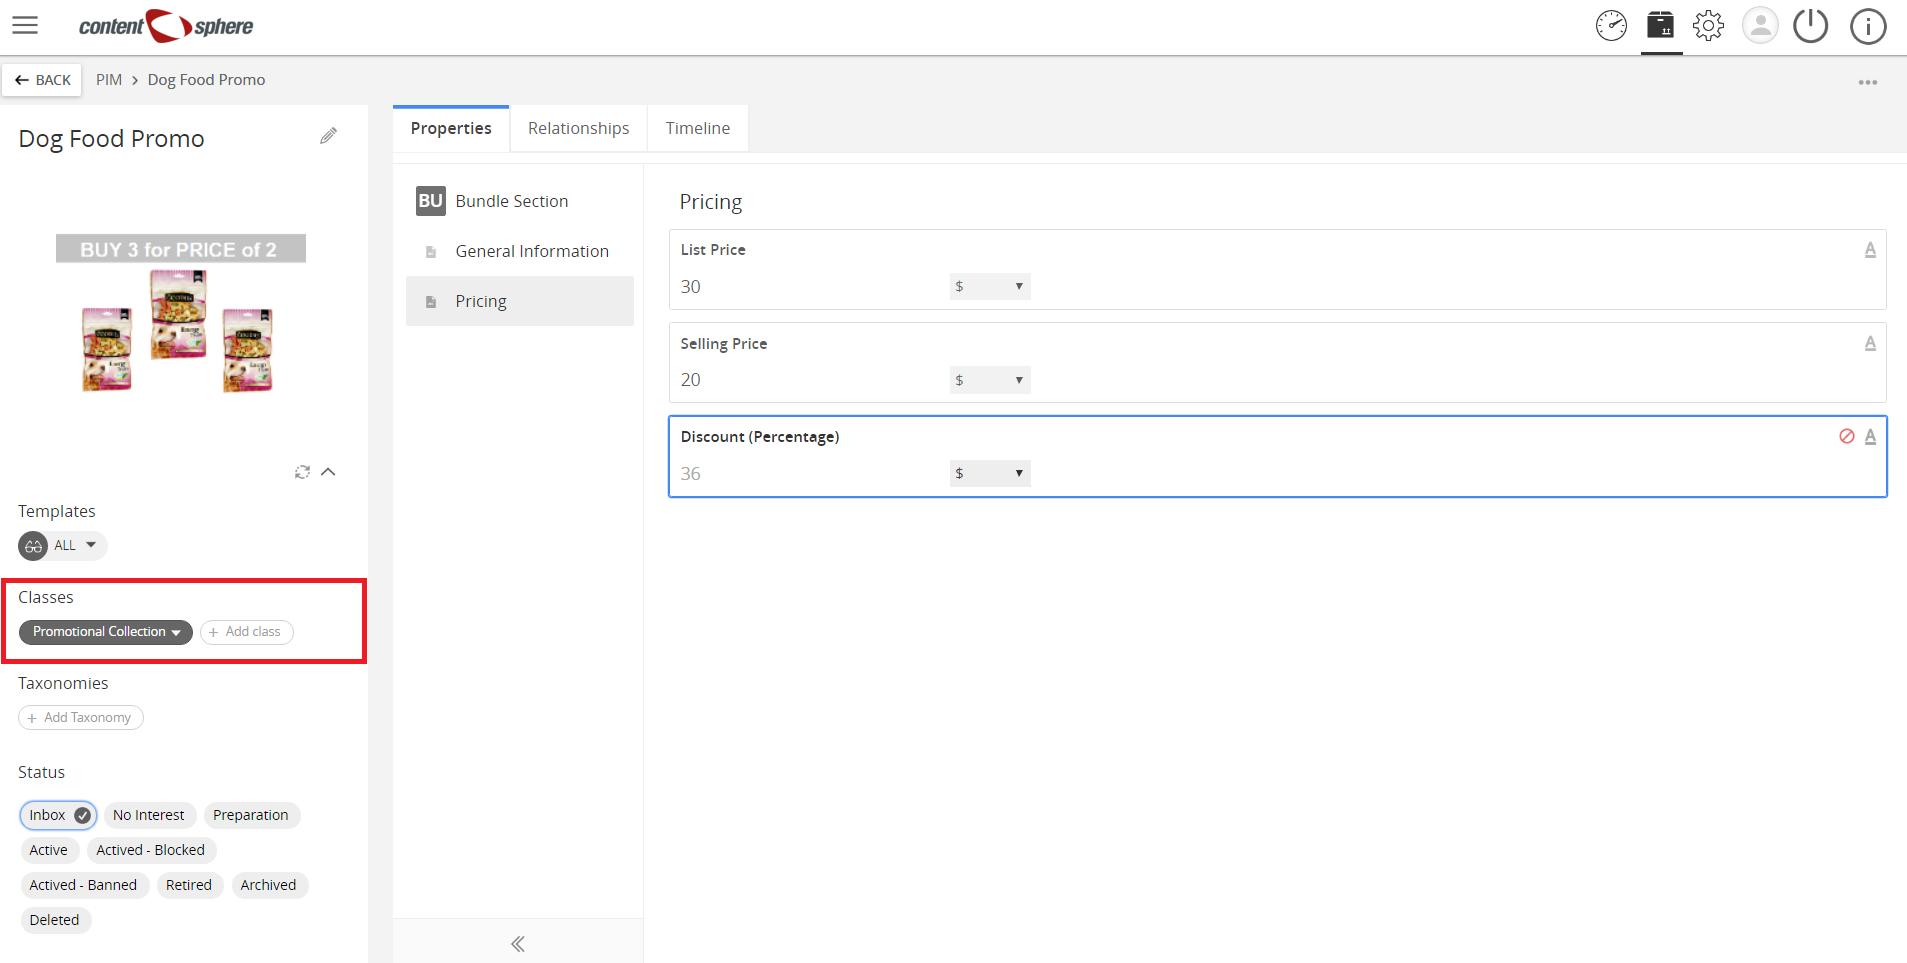Viewport: 1907px width, 963px height.
Task: Expand the Promotional Collection class dropdown
Action: tap(106, 632)
